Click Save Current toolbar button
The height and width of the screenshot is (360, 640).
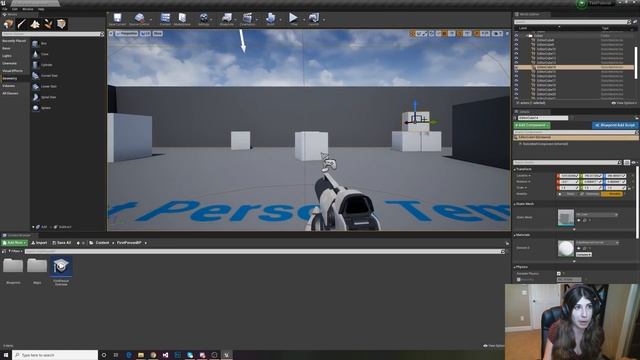click(x=117, y=19)
